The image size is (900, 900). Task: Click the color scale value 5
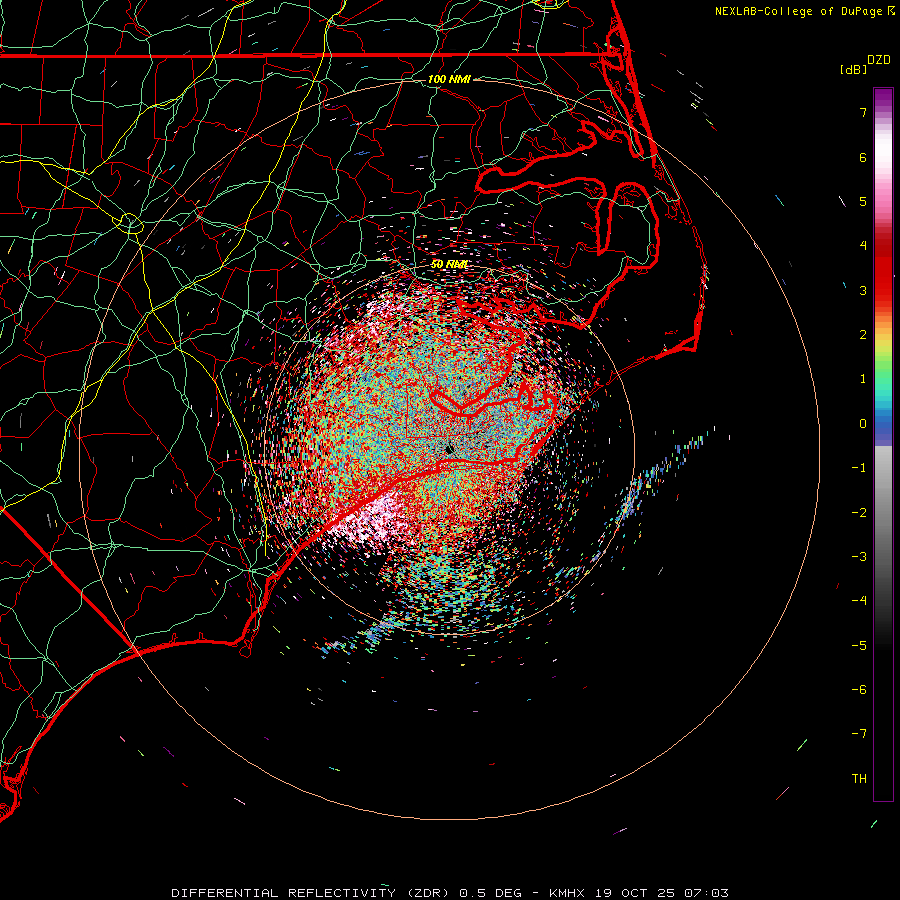[x=863, y=201]
